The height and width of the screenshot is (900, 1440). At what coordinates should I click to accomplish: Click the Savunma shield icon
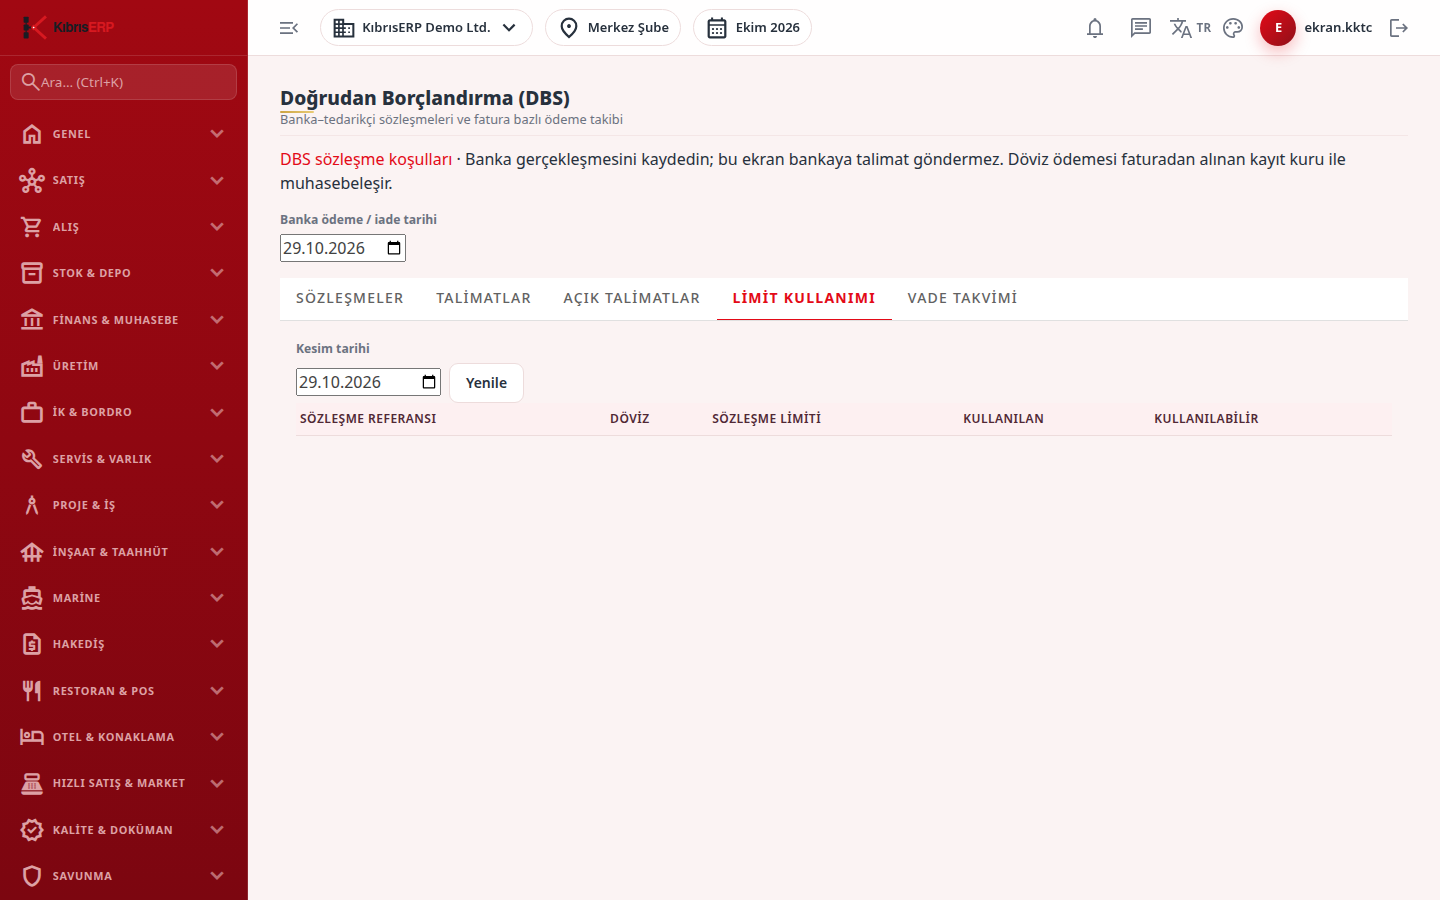point(32,876)
